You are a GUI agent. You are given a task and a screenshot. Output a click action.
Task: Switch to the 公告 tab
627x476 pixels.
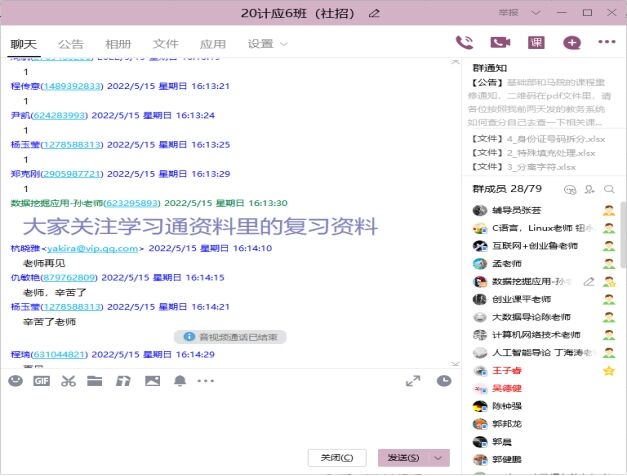[x=71, y=44]
